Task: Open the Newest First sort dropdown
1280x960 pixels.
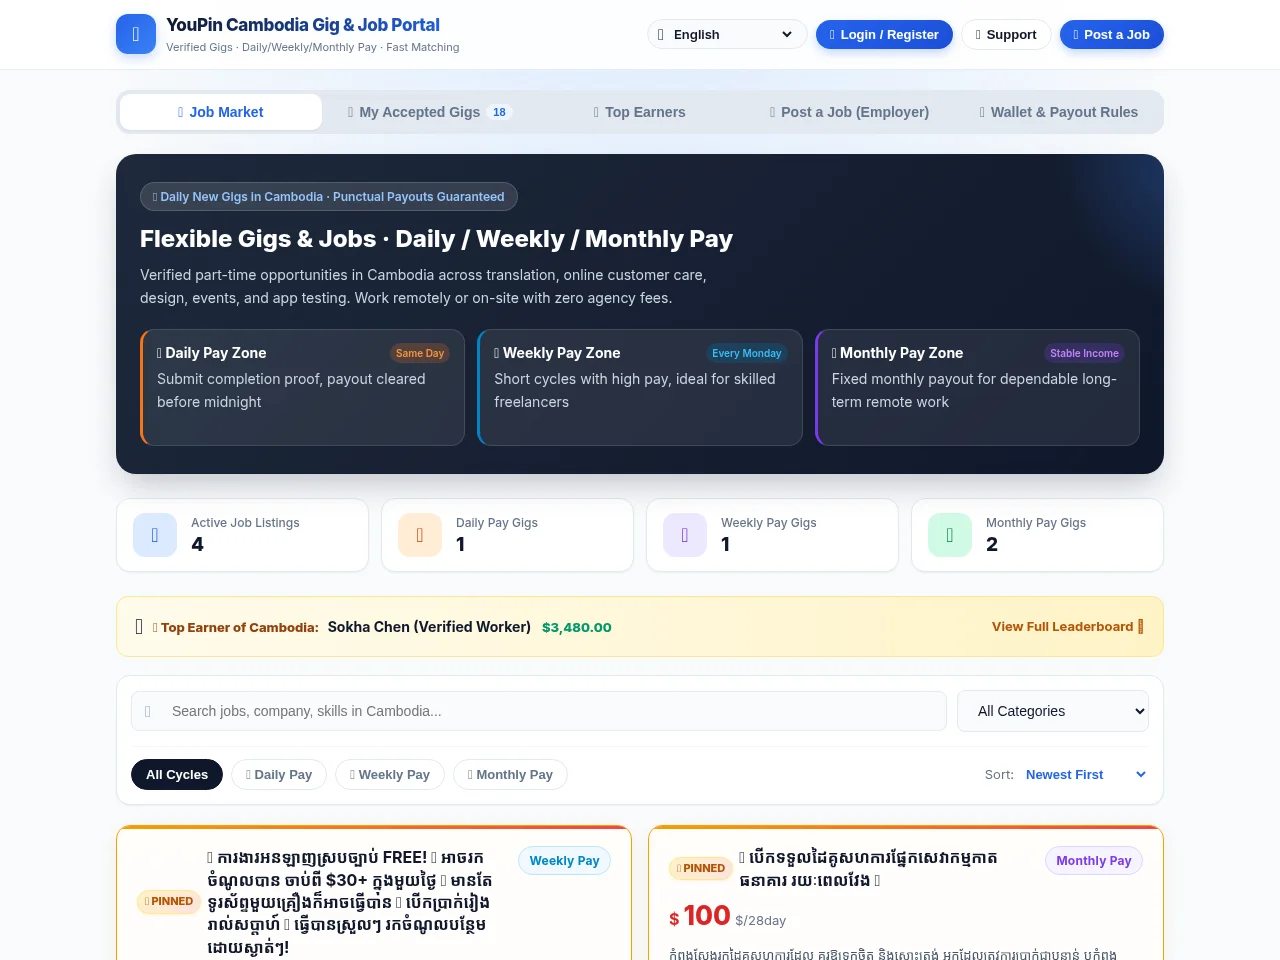Action: (x=1085, y=774)
